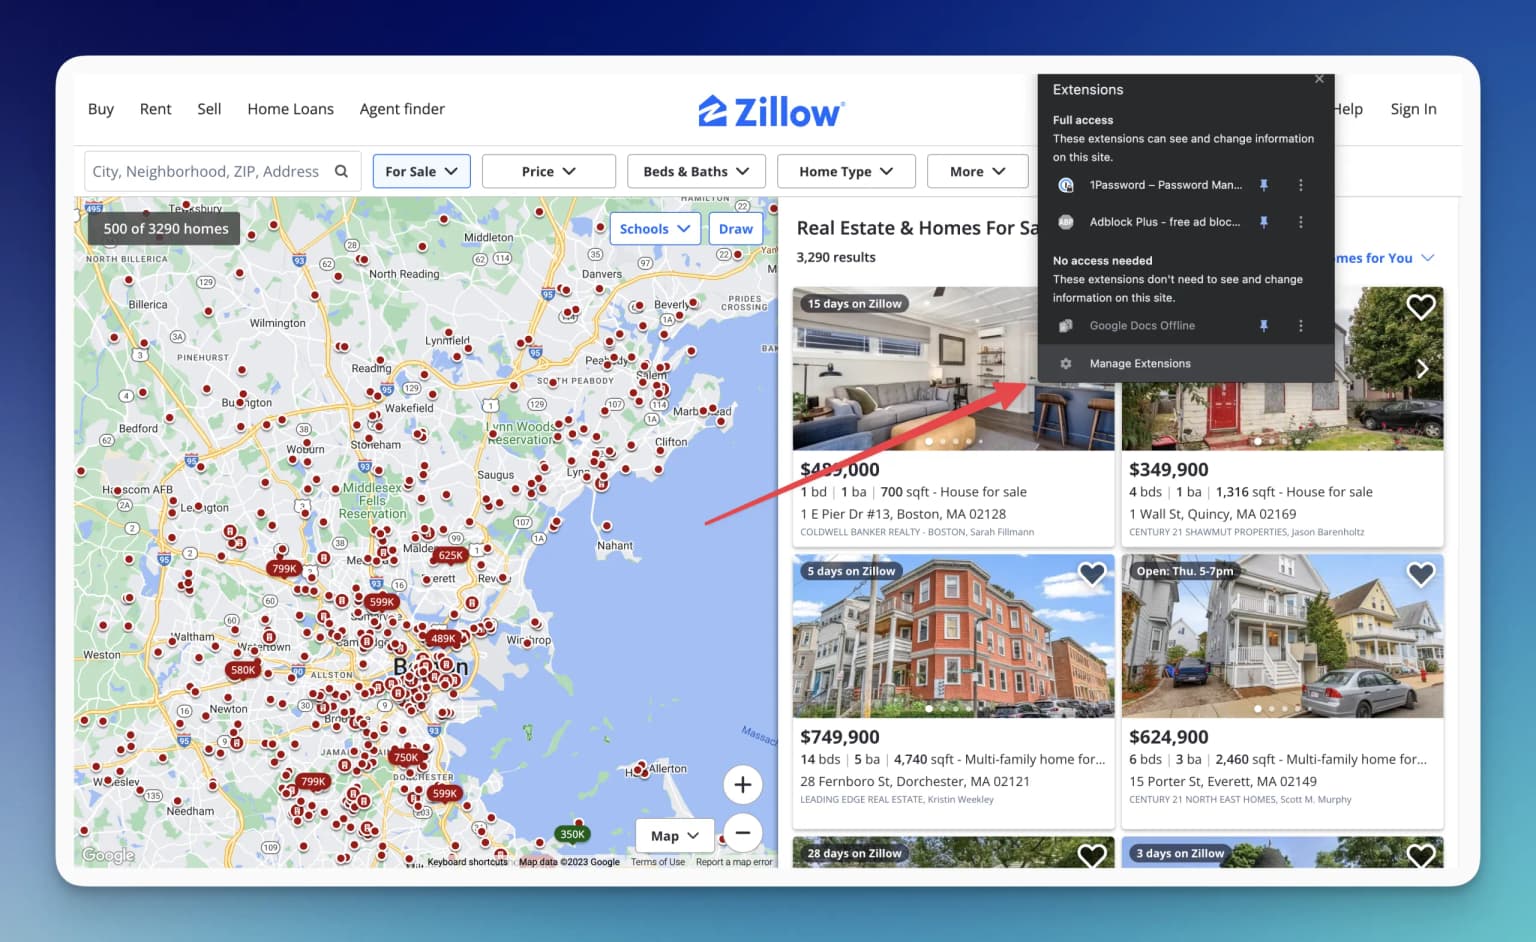This screenshot has height=942, width=1536.
Task: Unpin the 1Password extension
Action: 1263,185
